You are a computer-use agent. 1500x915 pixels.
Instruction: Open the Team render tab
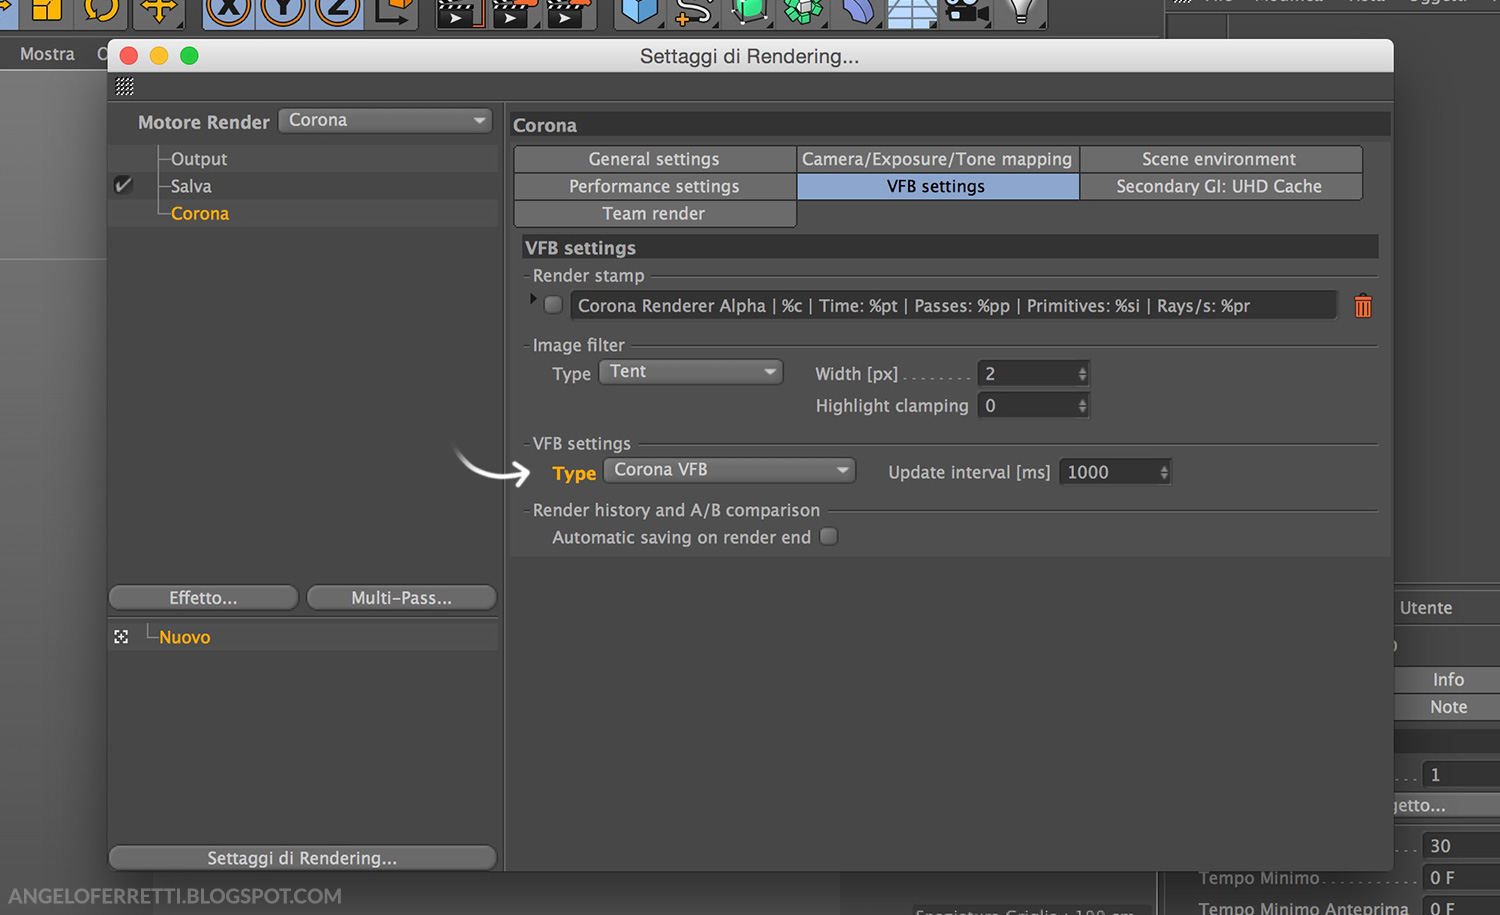tap(654, 213)
